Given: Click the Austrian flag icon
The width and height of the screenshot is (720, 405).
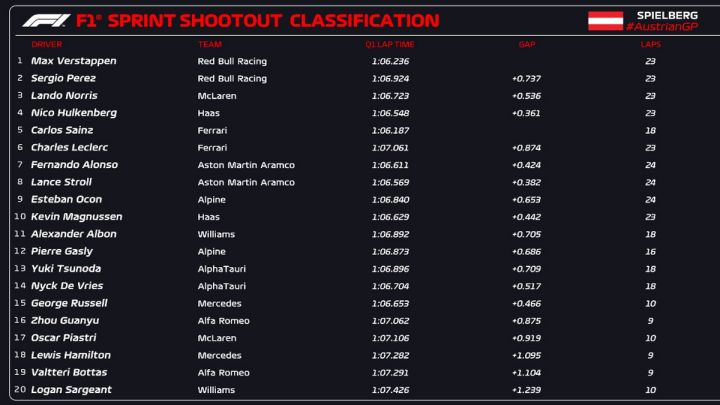Looking at the screenshot, I should coord(604,20).
